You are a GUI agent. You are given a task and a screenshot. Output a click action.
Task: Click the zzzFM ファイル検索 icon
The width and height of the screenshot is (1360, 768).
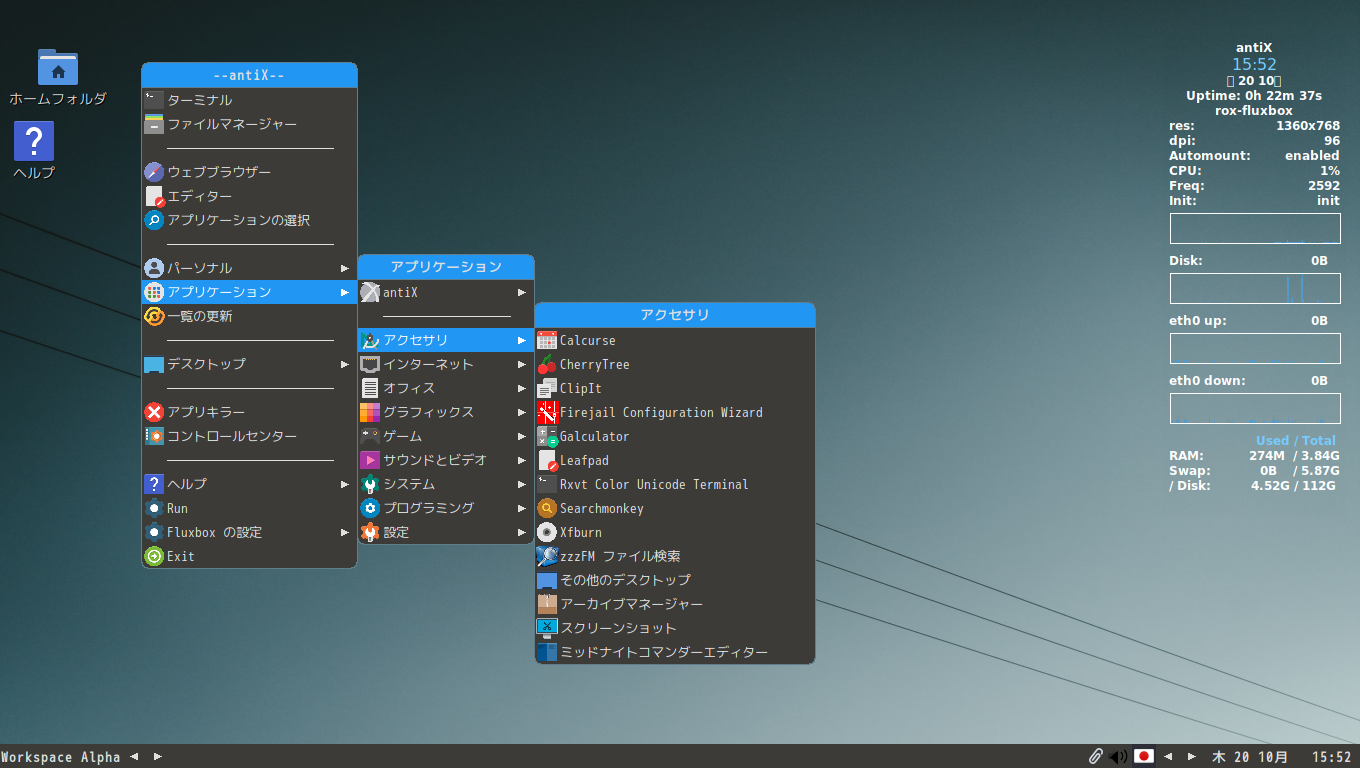(547, 556)
